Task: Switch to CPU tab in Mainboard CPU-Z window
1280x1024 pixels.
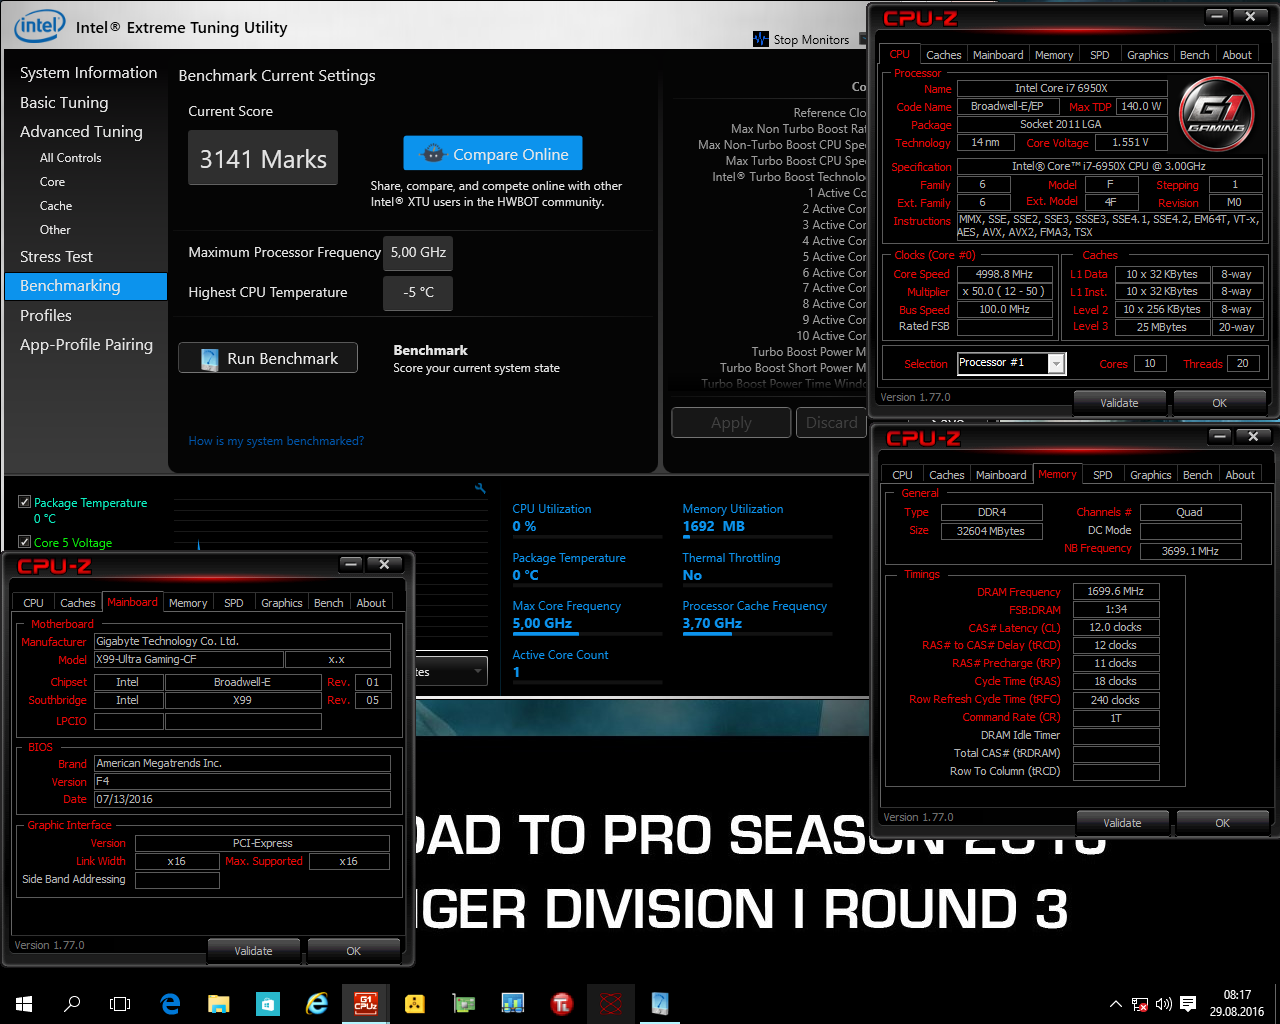Action: pyautogui.click(x=33, y=603)
